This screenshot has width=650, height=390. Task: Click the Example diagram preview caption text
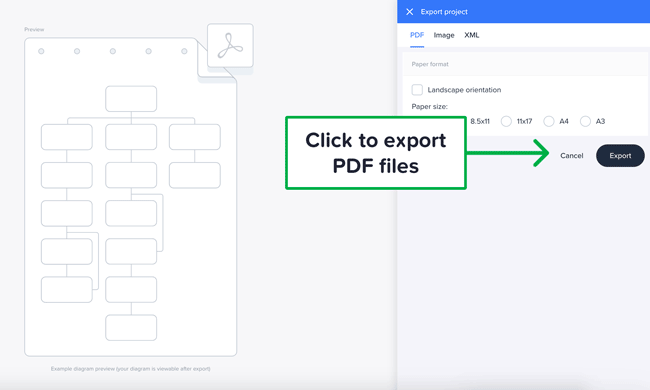point(131,368)
